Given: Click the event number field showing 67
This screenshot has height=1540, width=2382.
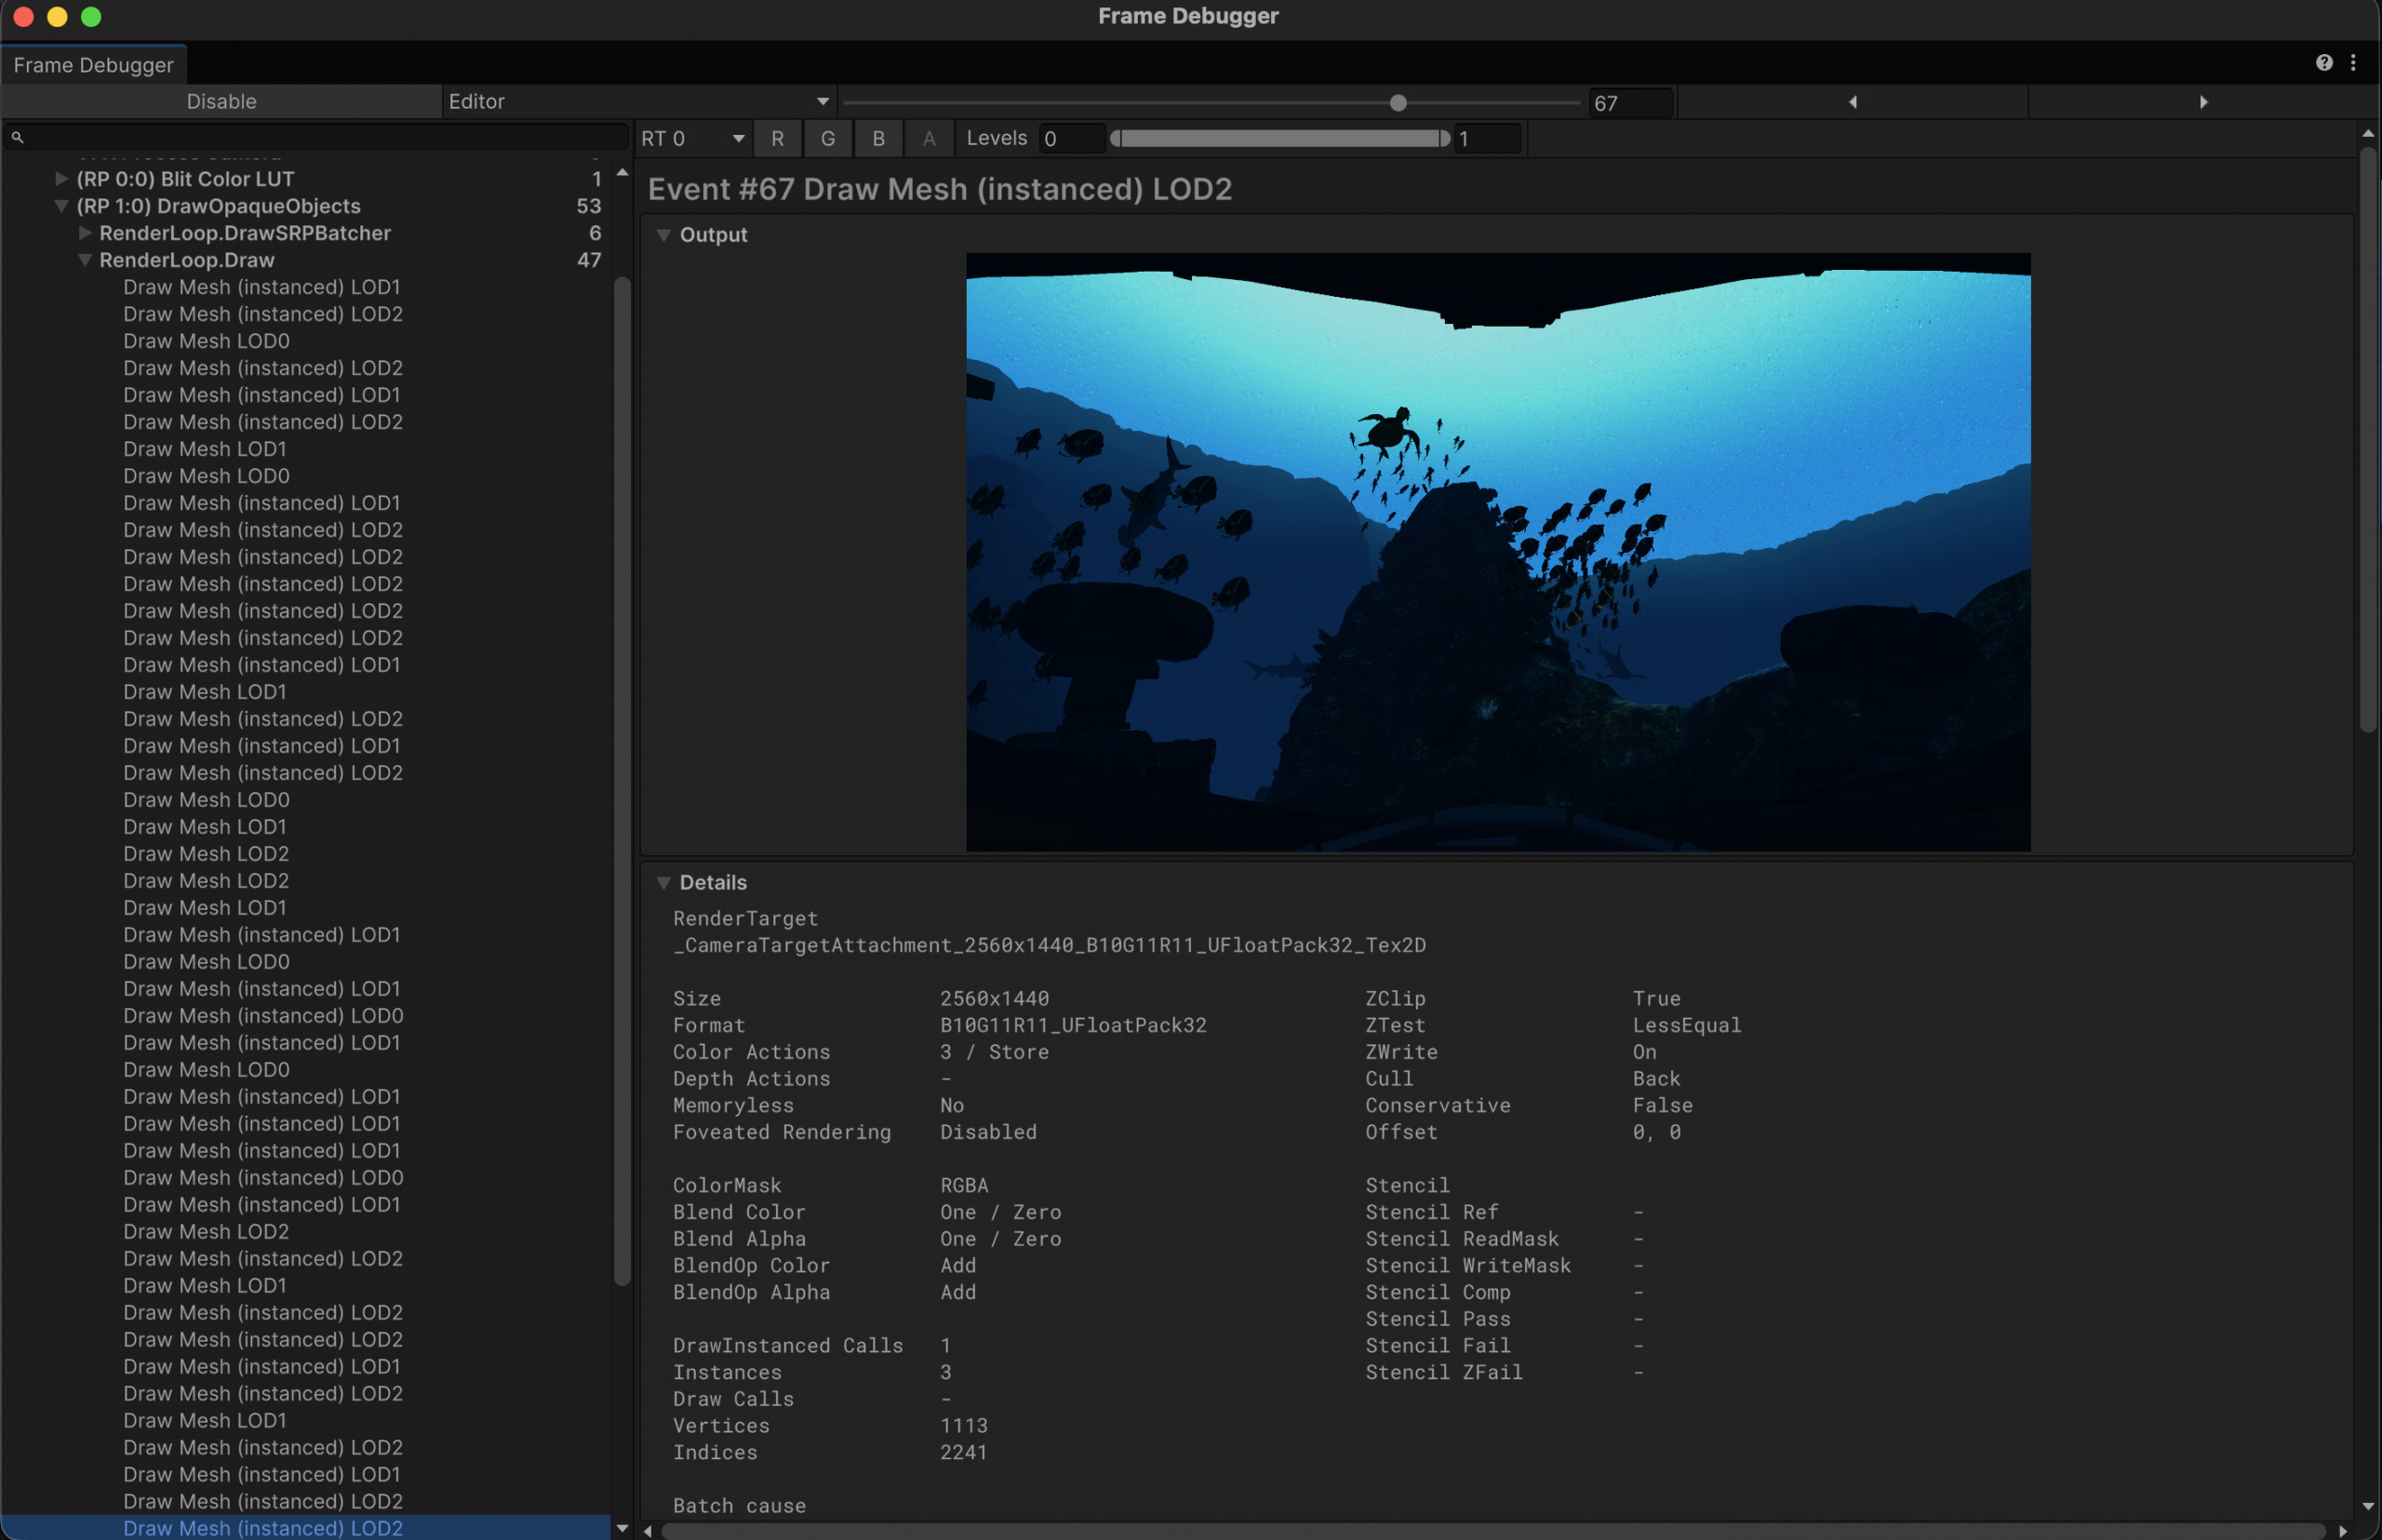Looking at the screenshot, I should pyautogui.click(x=1631, y=103).
